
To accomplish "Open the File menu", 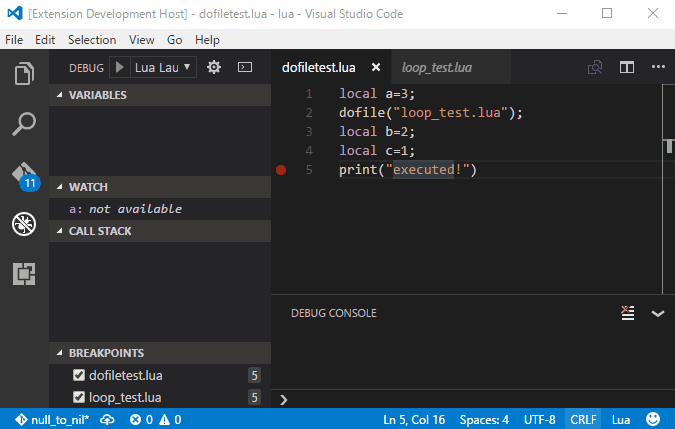I will [14, 40].
